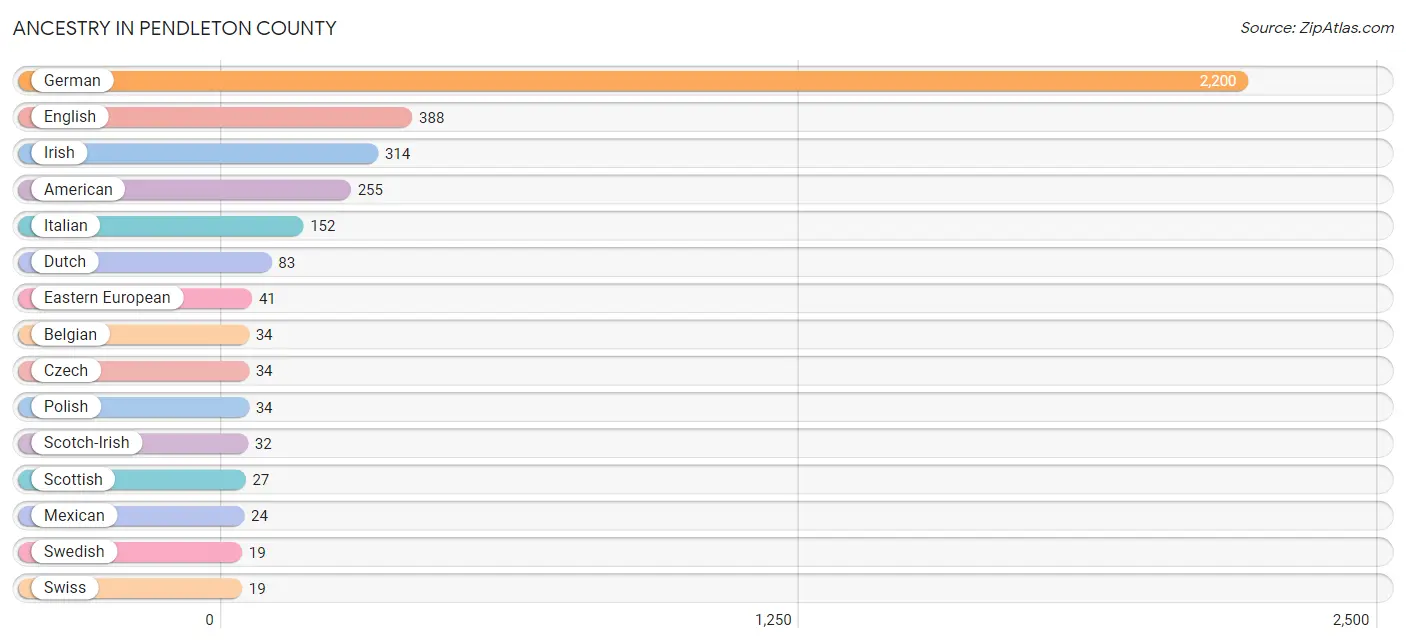Select the Dutch ancestry label
1406x644 pixels.
(x=65, y=262)
